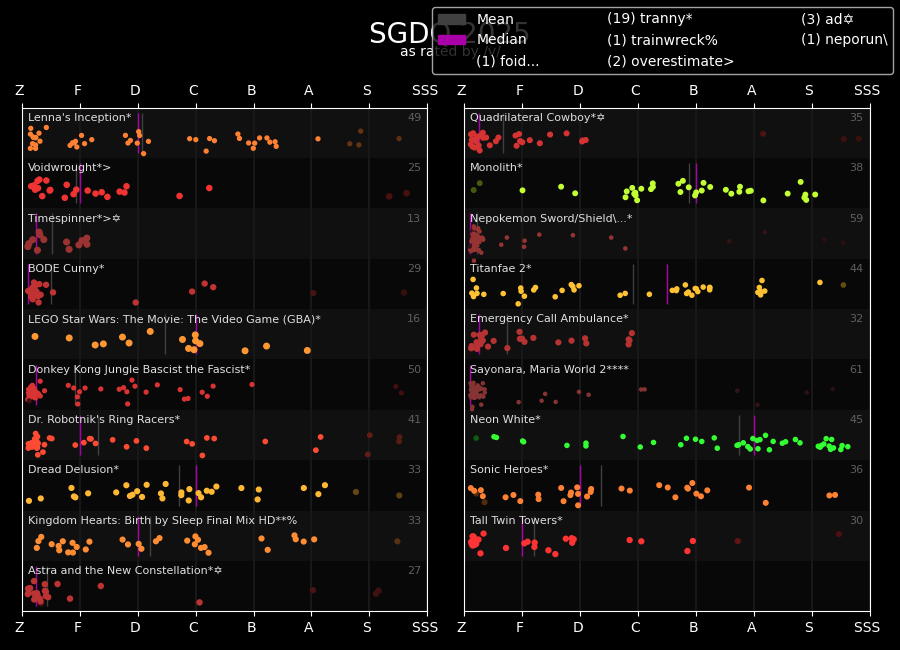This screenshot has width=900, height=650.
Task: Select the title 'Timespinner*>'
Action: [73, 218]
